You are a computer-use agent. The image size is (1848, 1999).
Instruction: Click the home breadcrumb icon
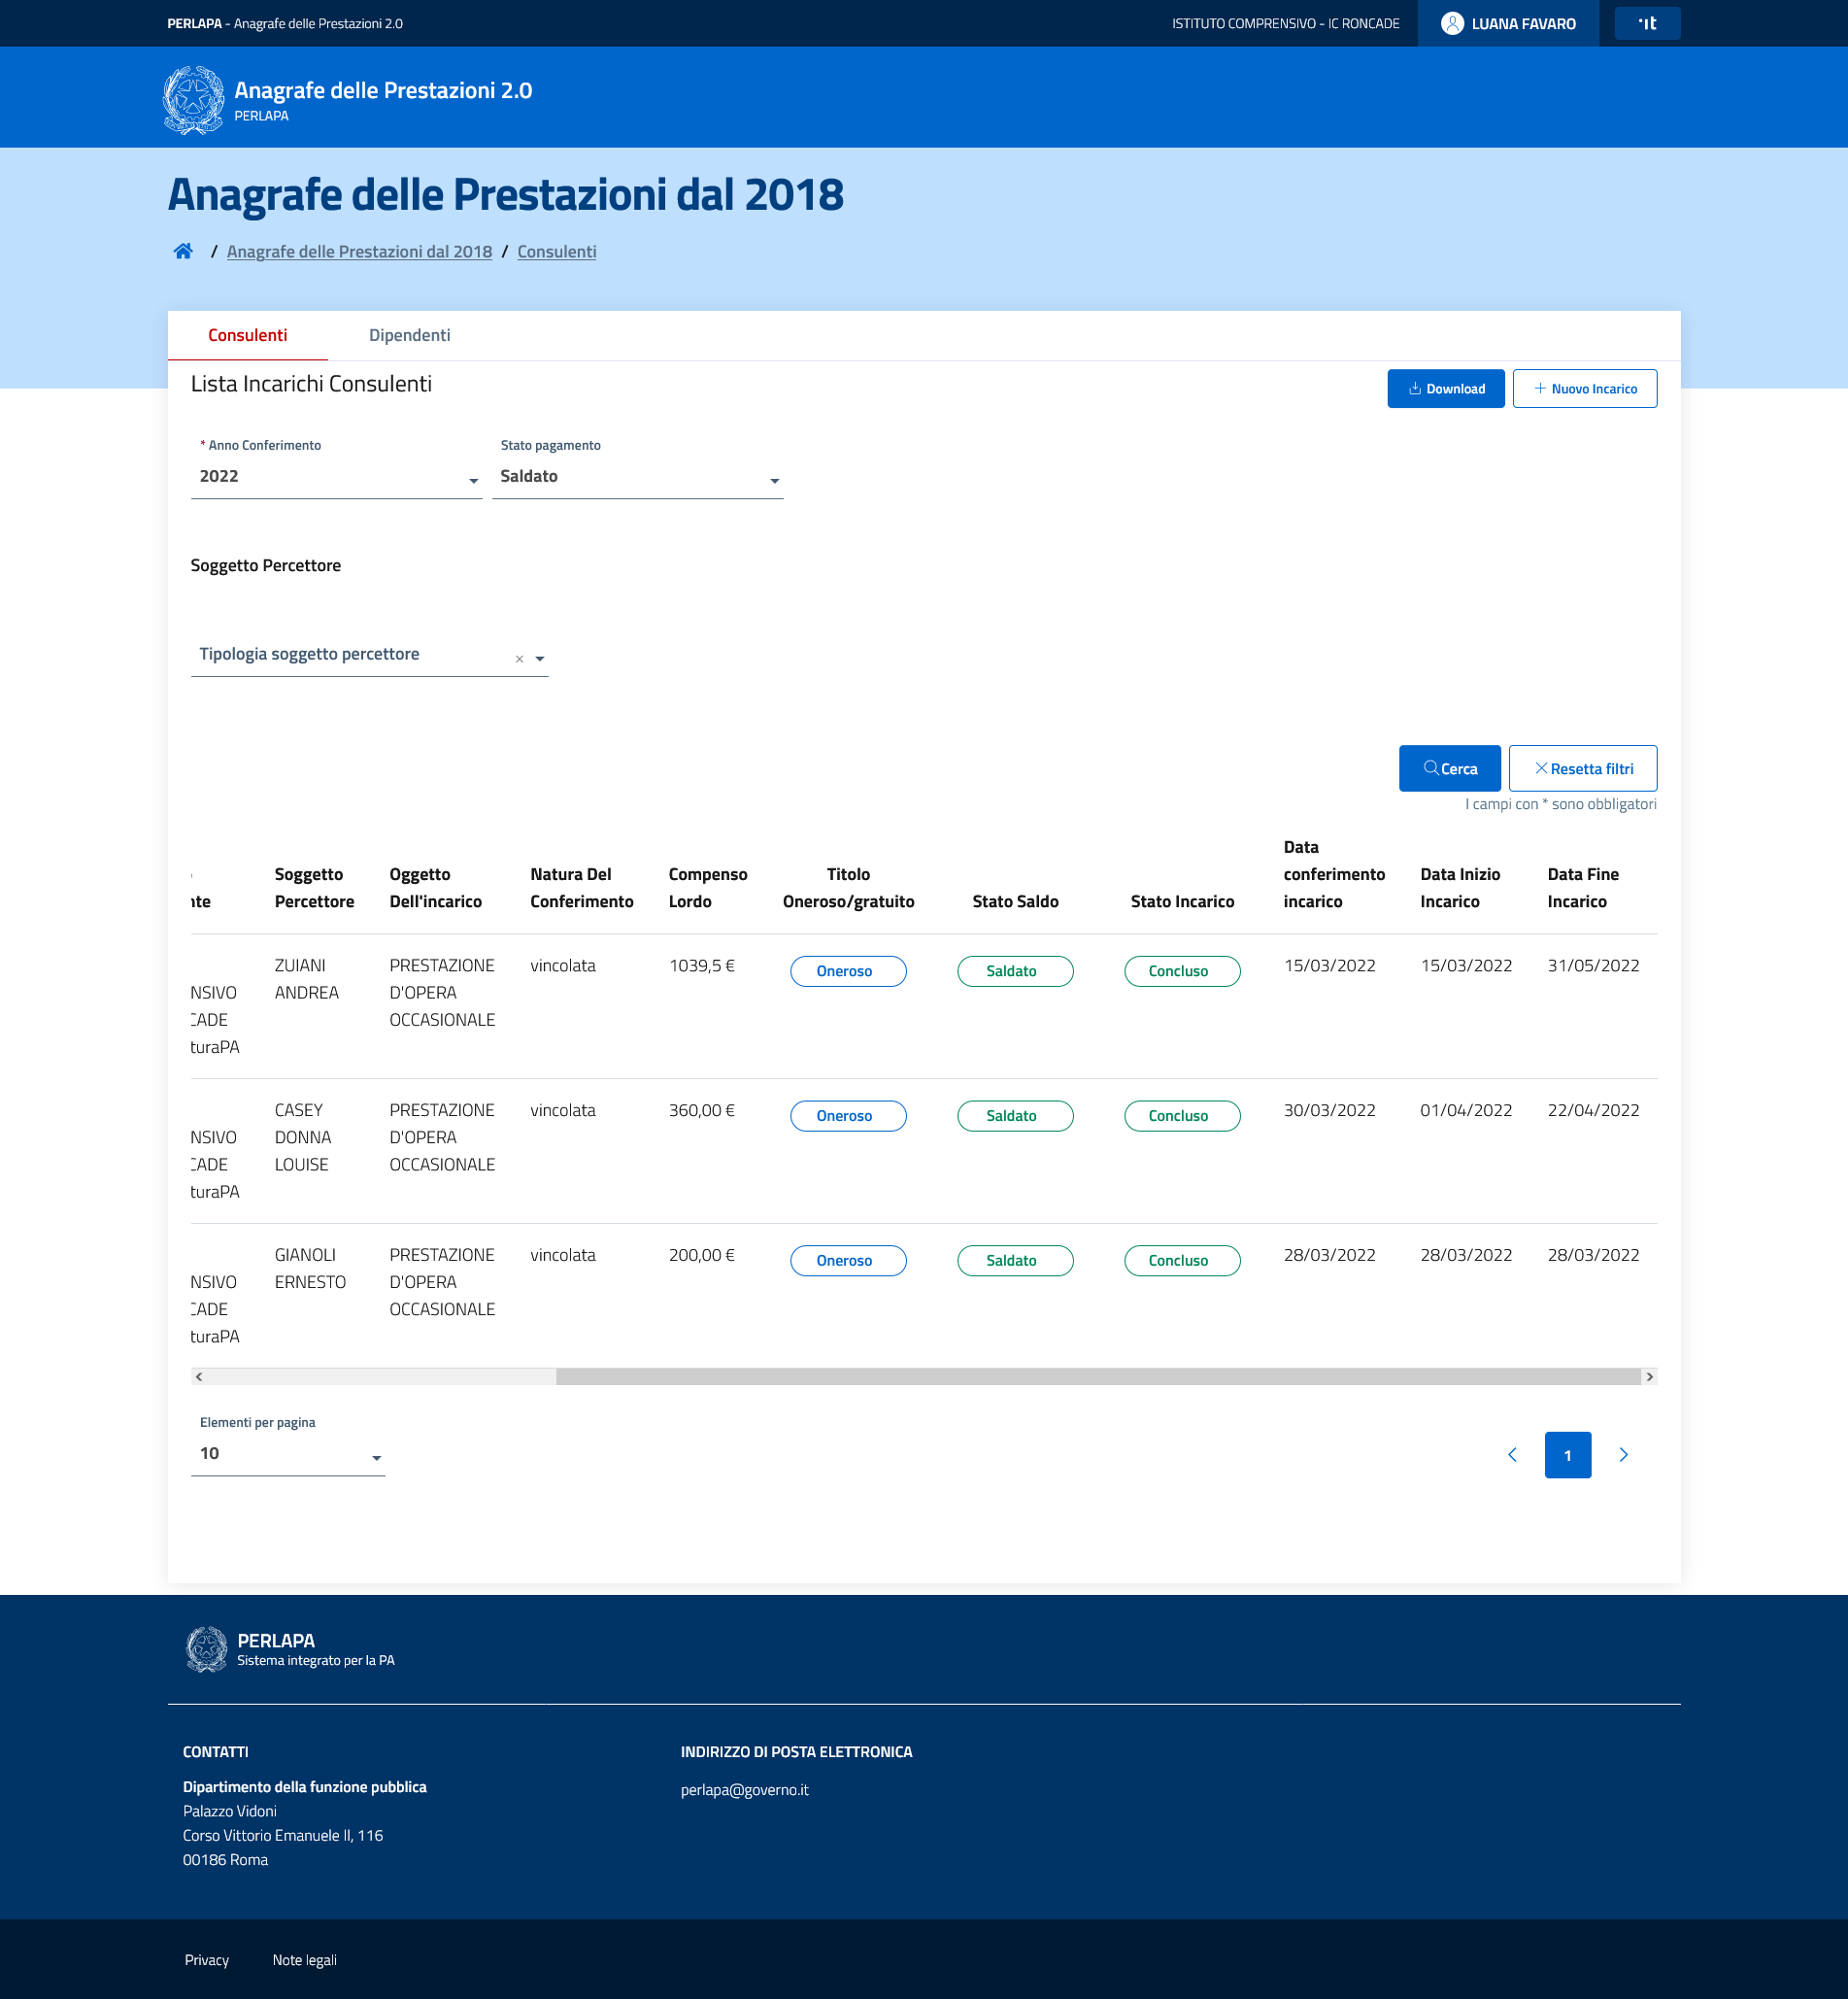[183, 251]
